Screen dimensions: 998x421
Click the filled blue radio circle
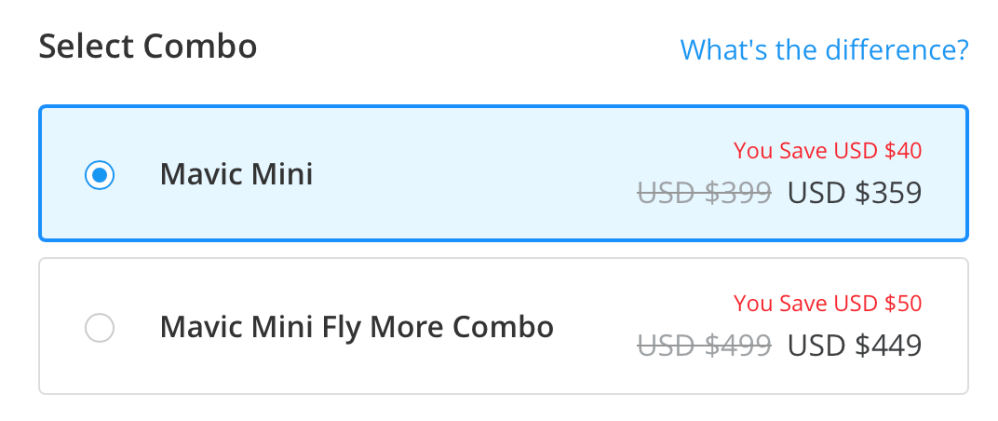tap(99, 175)
